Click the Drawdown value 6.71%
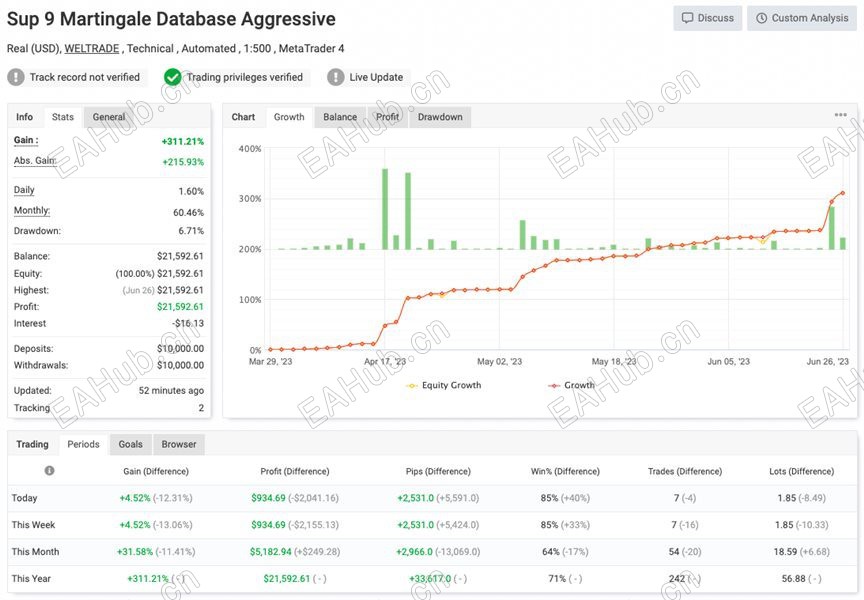The height and width of the screenshot is (600, 864). click(x=191, y=231)
